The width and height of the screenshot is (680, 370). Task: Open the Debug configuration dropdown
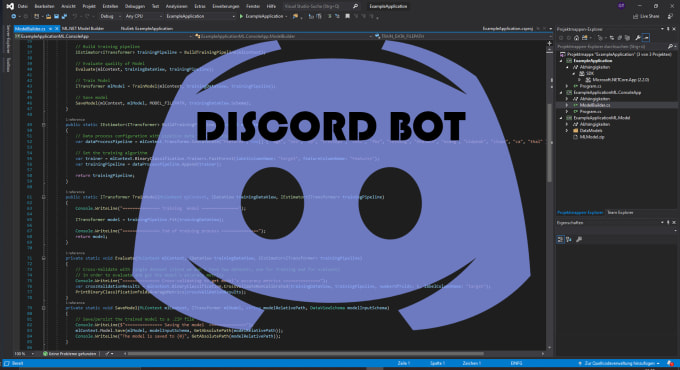coord(110,16)
